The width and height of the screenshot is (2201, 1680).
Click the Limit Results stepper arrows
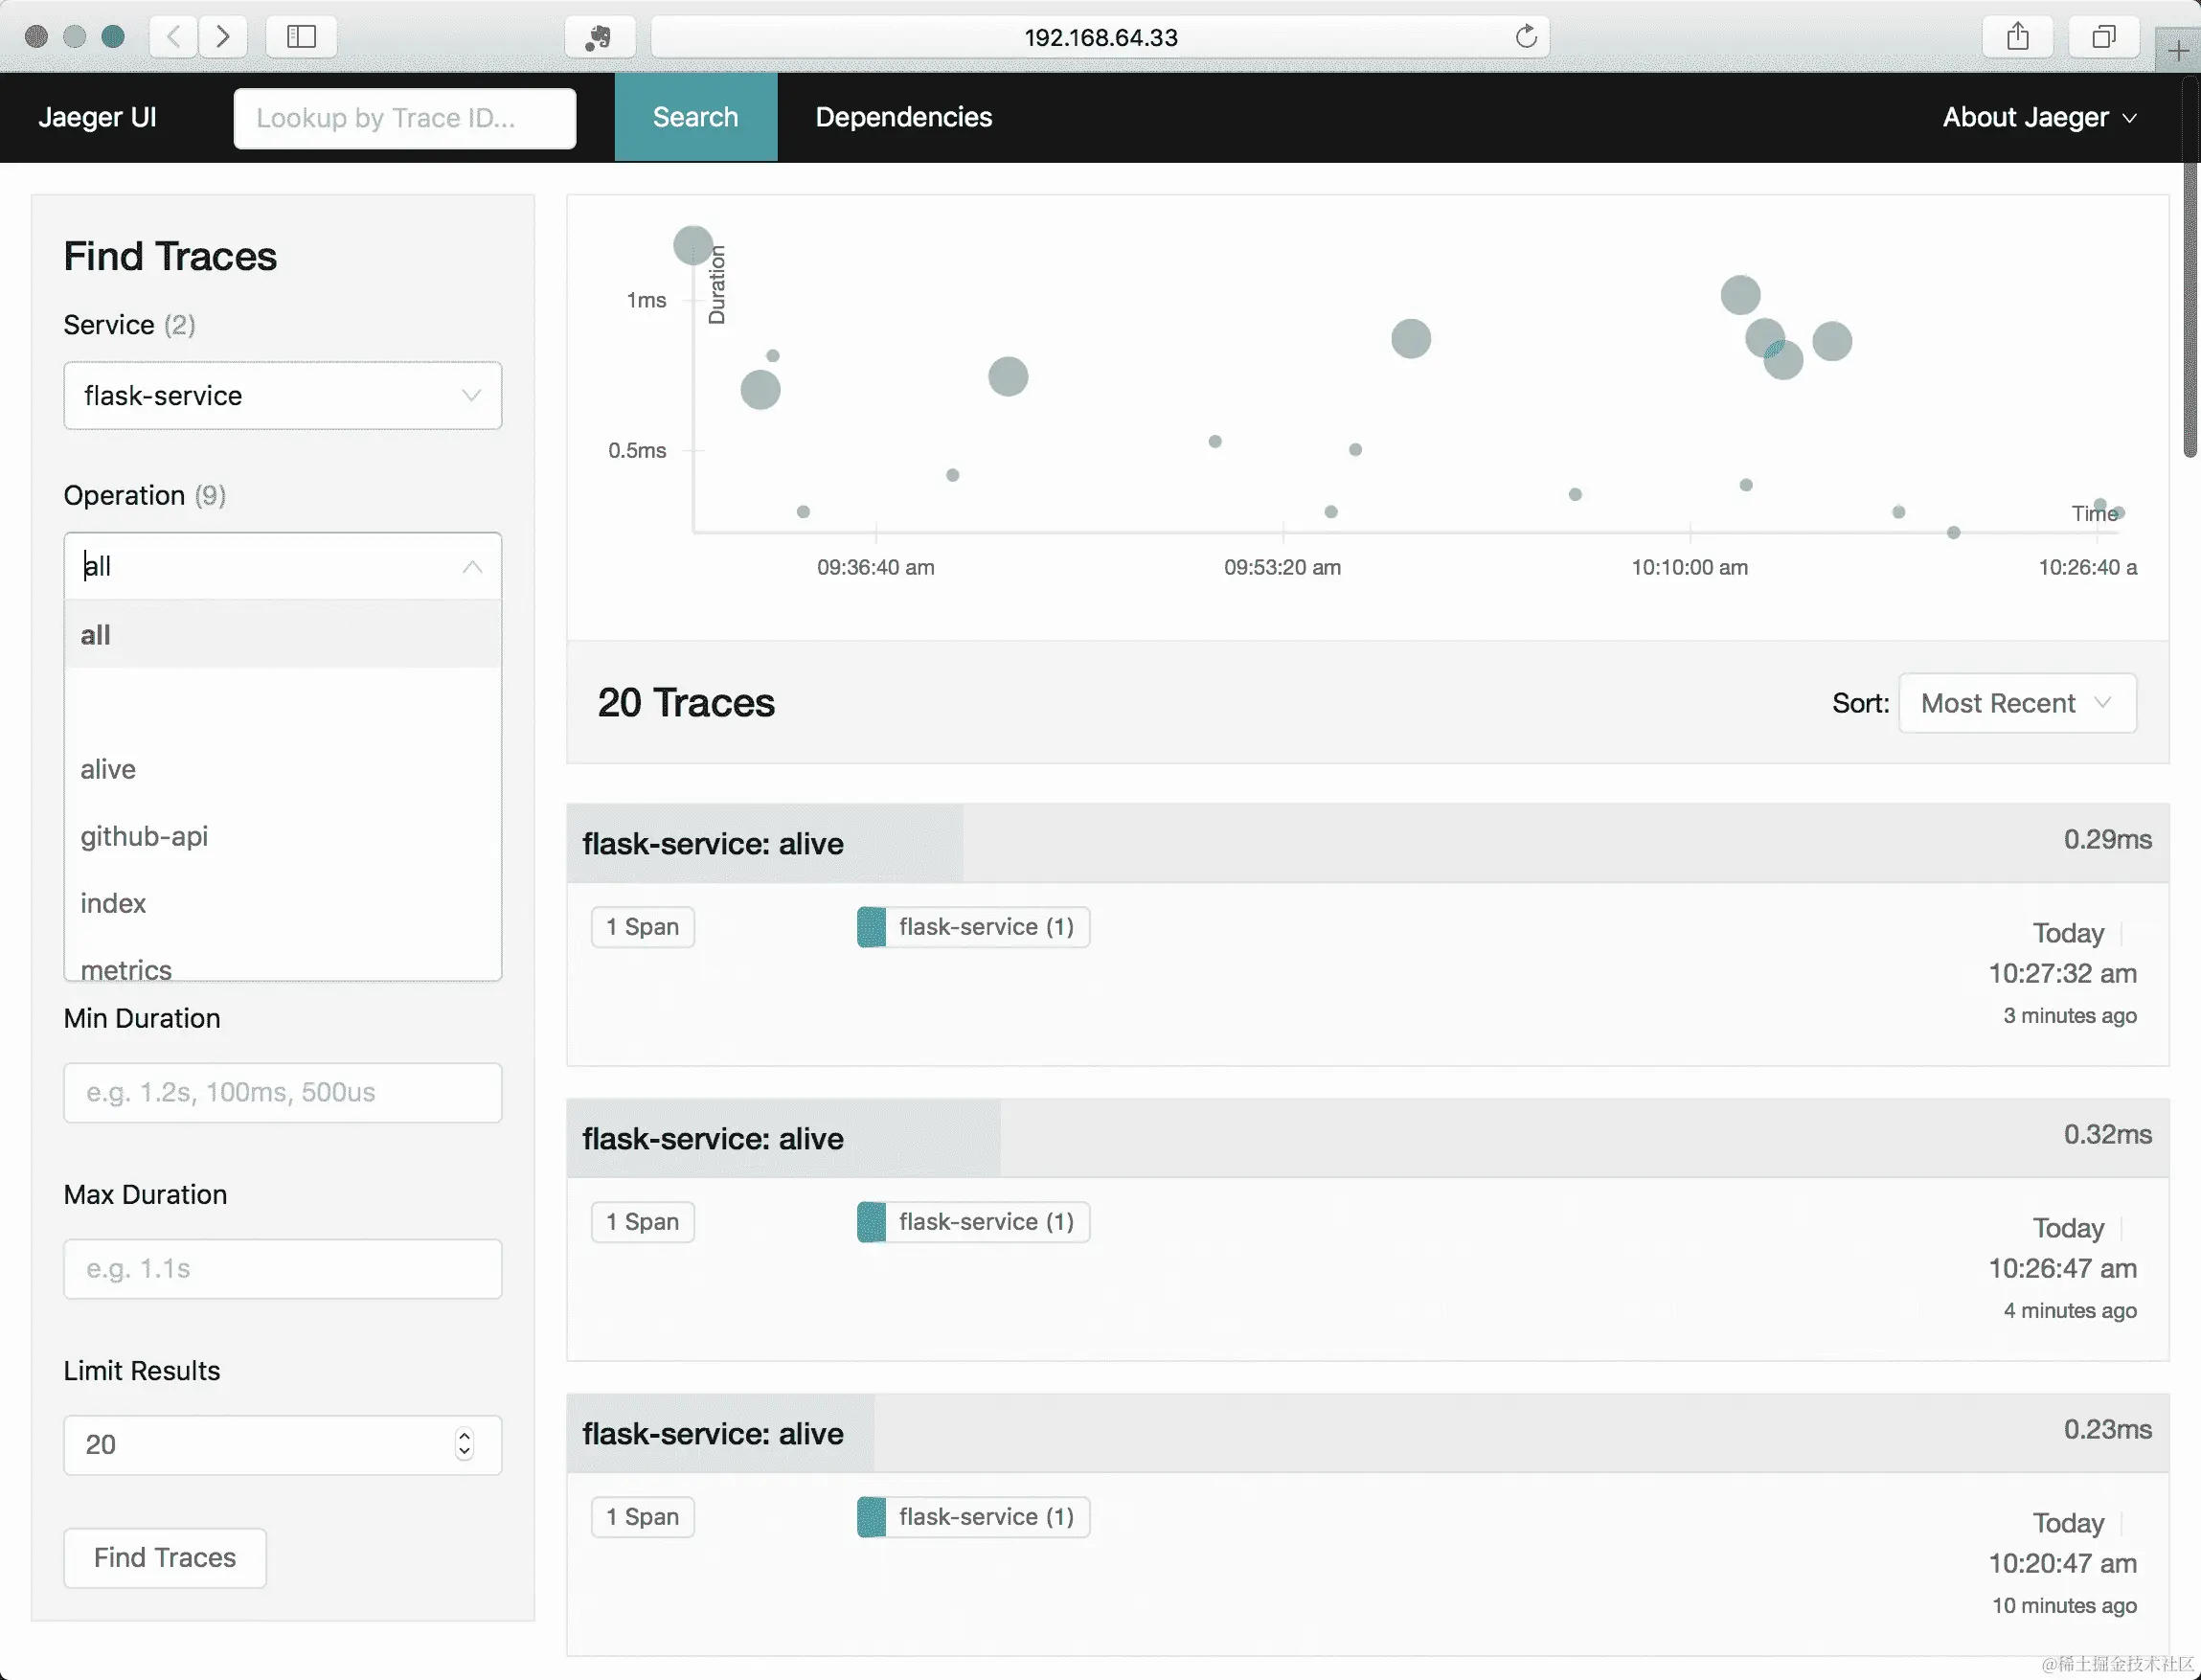click(464, 1444)
